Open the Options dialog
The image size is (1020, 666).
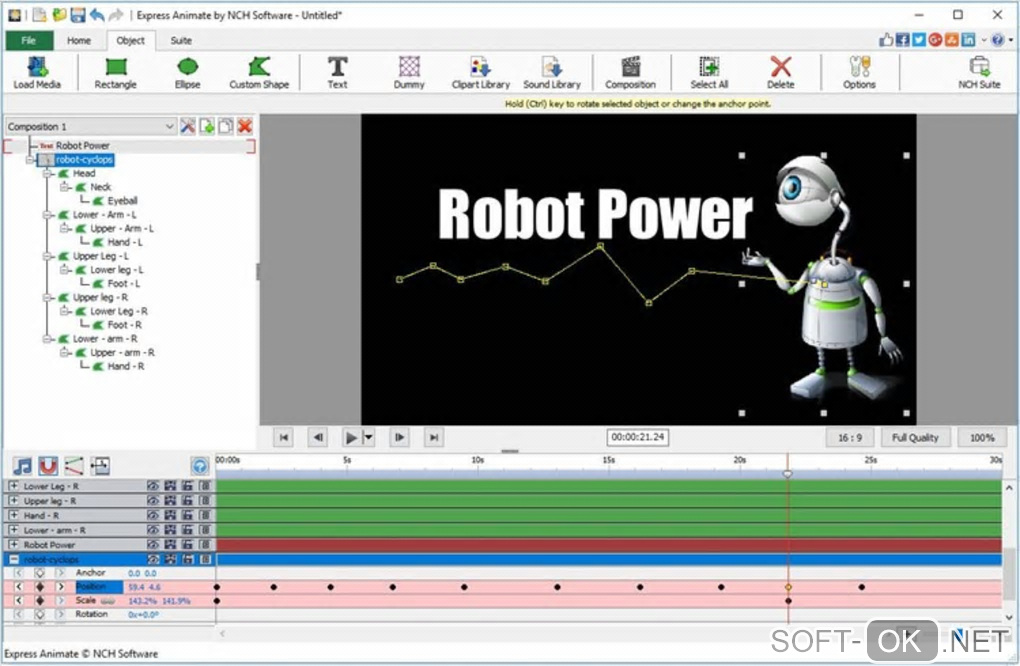point(859,72)
